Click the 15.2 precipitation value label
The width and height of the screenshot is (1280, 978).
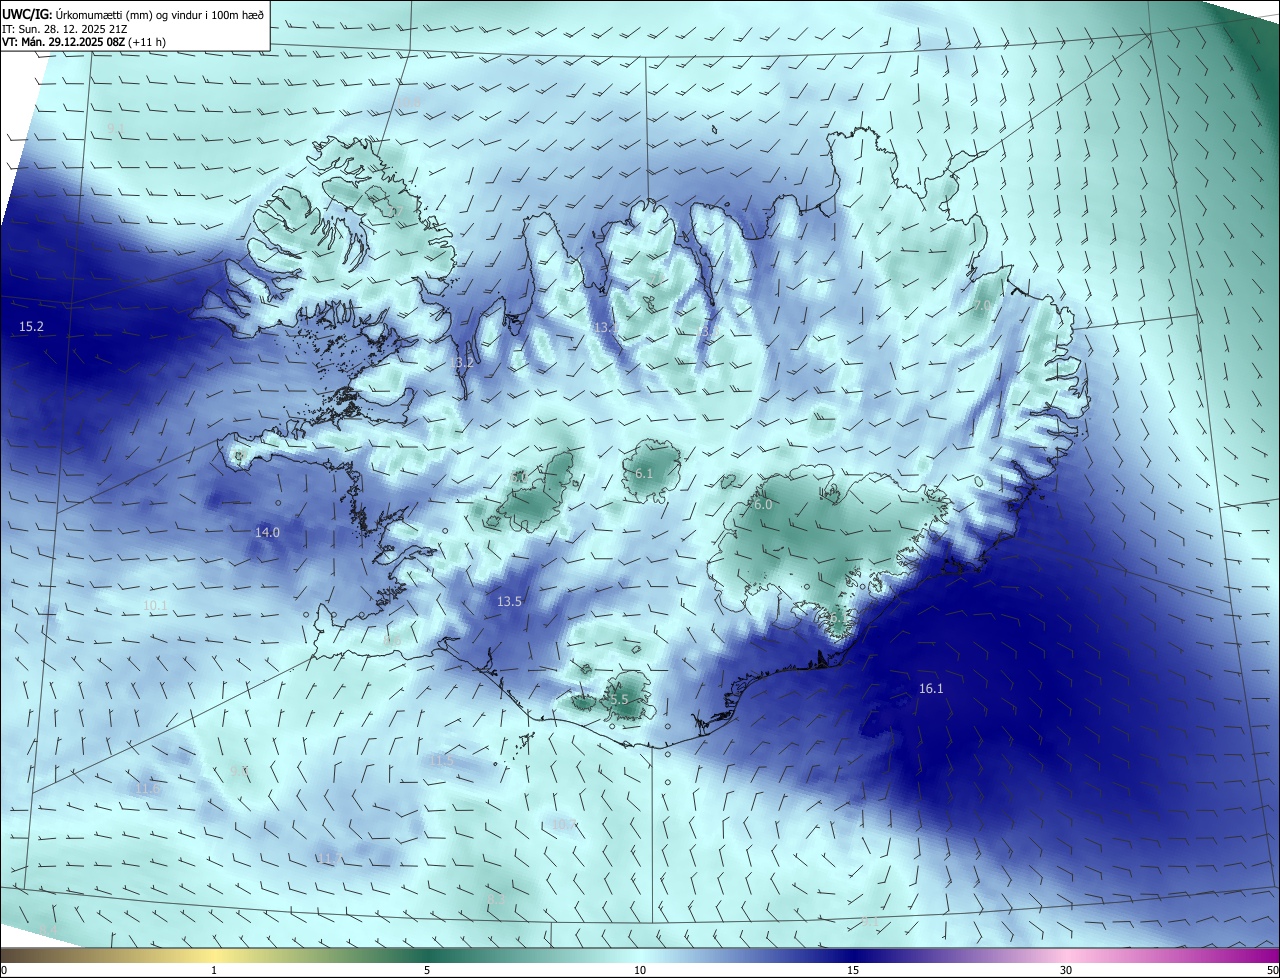31,327
